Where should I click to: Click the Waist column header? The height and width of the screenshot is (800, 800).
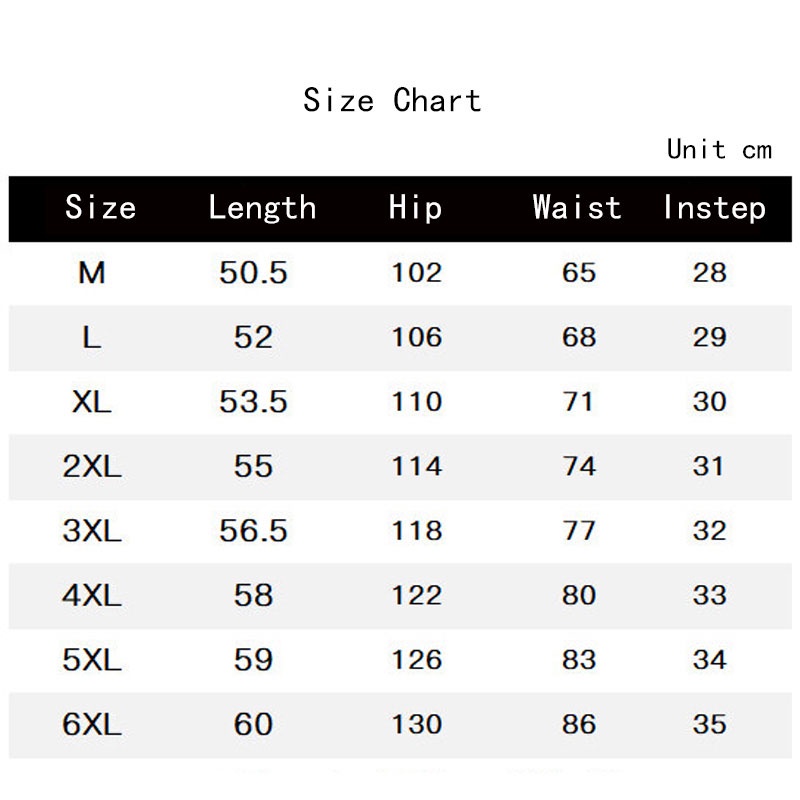click(x=577, y=207)
